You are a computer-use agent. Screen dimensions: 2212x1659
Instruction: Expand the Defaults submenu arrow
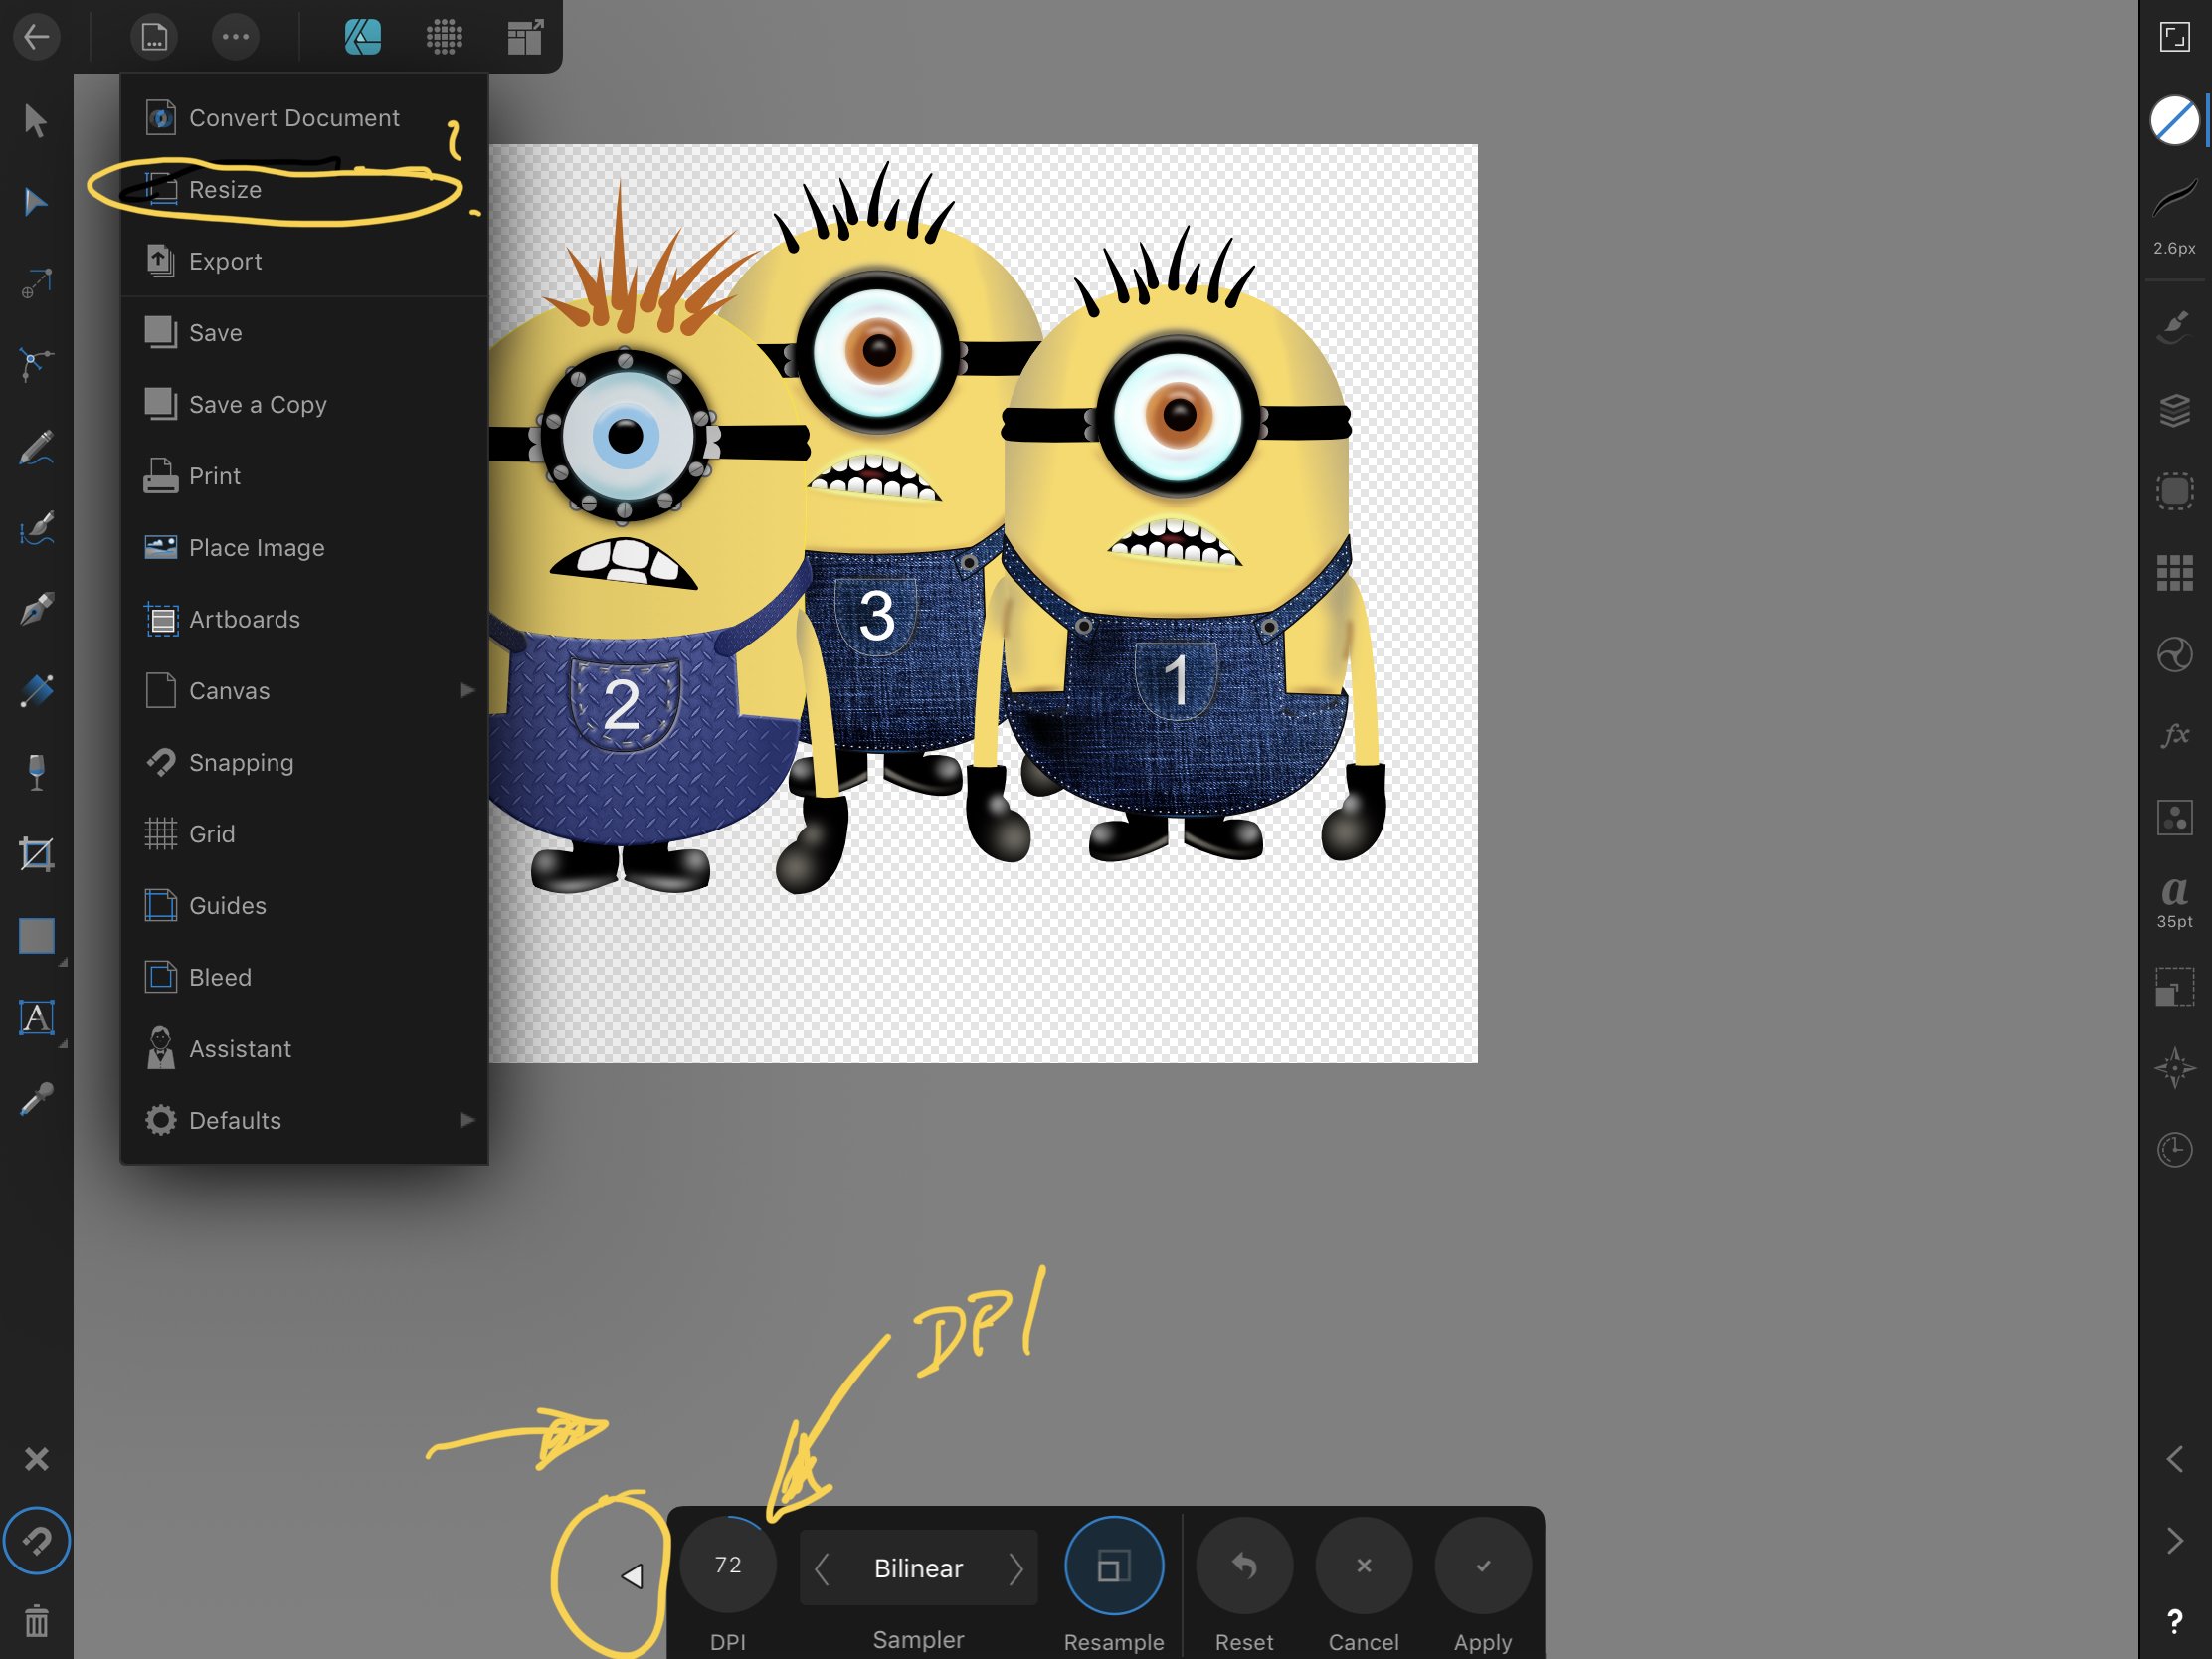466,1120
